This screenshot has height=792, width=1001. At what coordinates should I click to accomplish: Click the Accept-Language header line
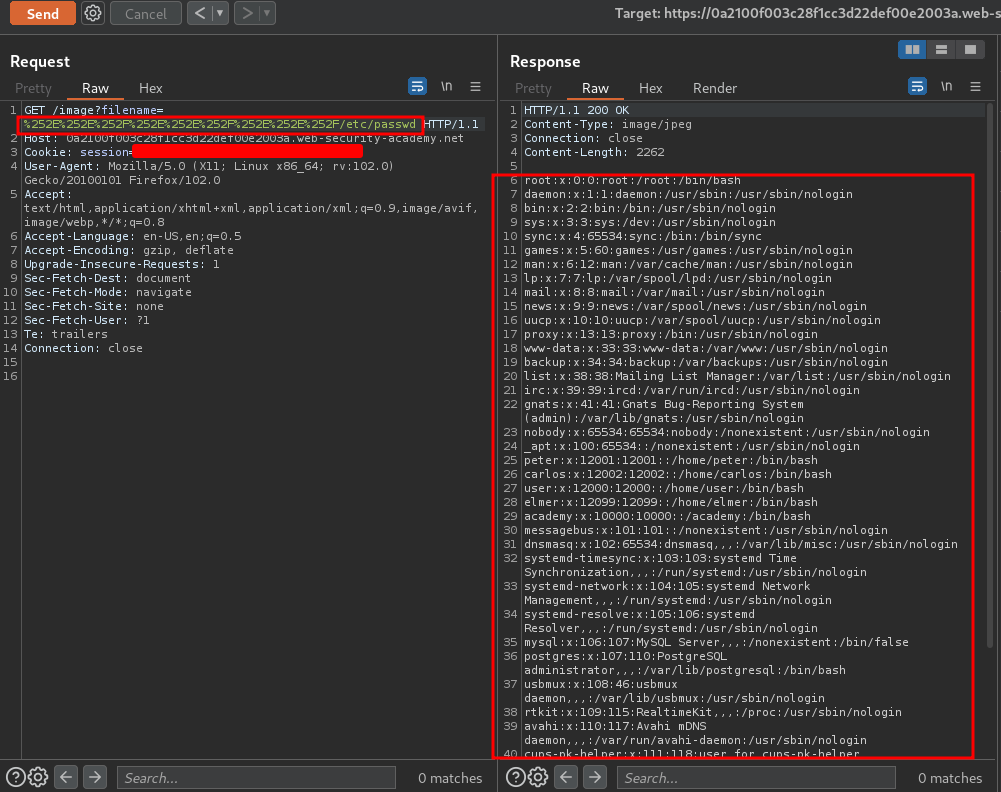[133, 236]
